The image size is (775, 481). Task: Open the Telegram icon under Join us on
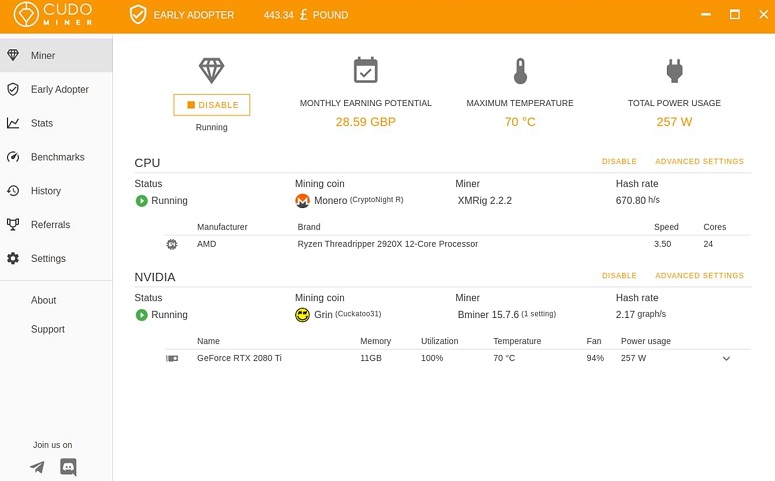point(37,467)
